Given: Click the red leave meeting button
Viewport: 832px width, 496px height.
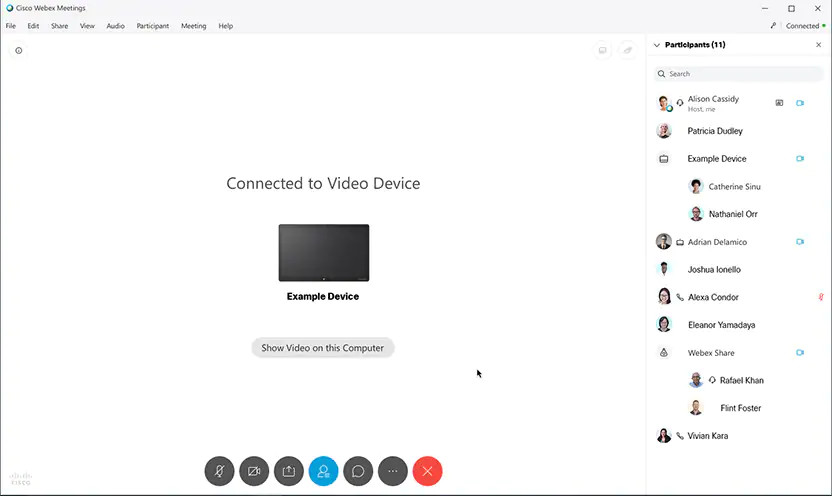Looking at the screenshot, I should point(427,471).
